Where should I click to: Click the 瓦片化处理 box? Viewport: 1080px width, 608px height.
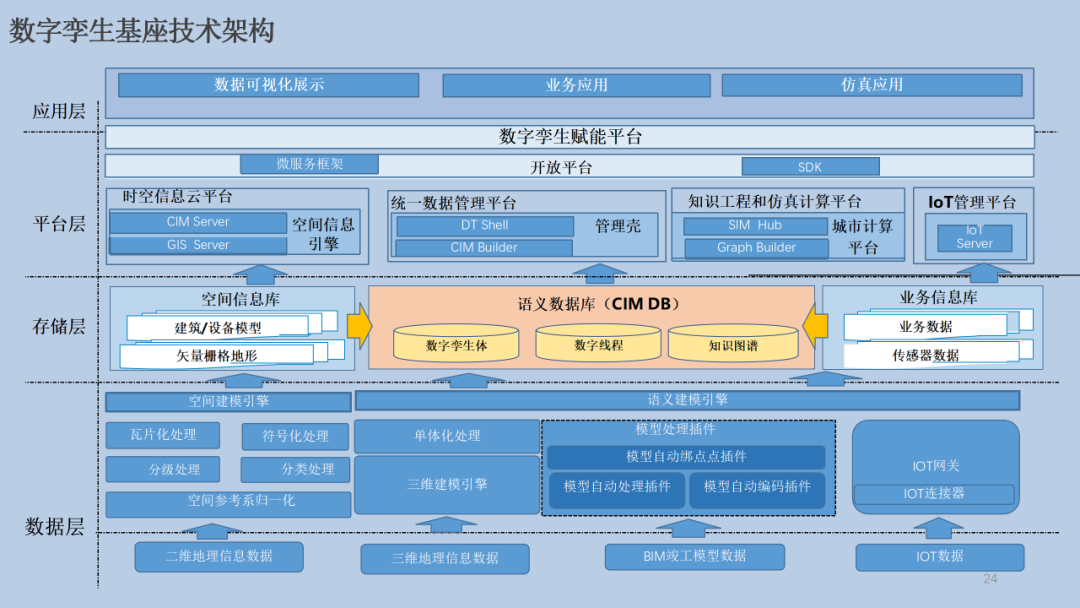[163, 434]
